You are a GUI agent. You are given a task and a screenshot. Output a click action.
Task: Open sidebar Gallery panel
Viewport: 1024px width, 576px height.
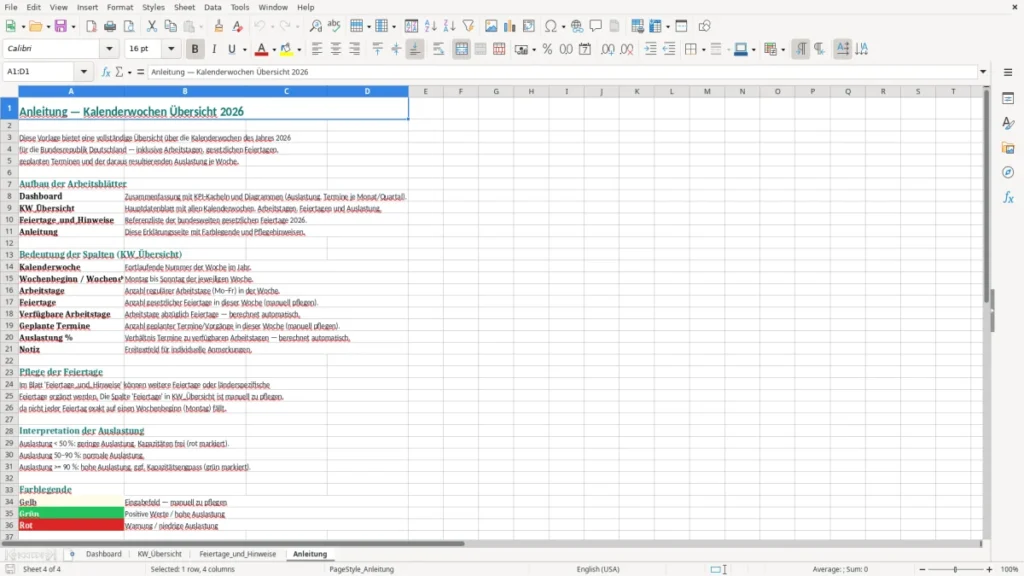tap(1008, 148)
